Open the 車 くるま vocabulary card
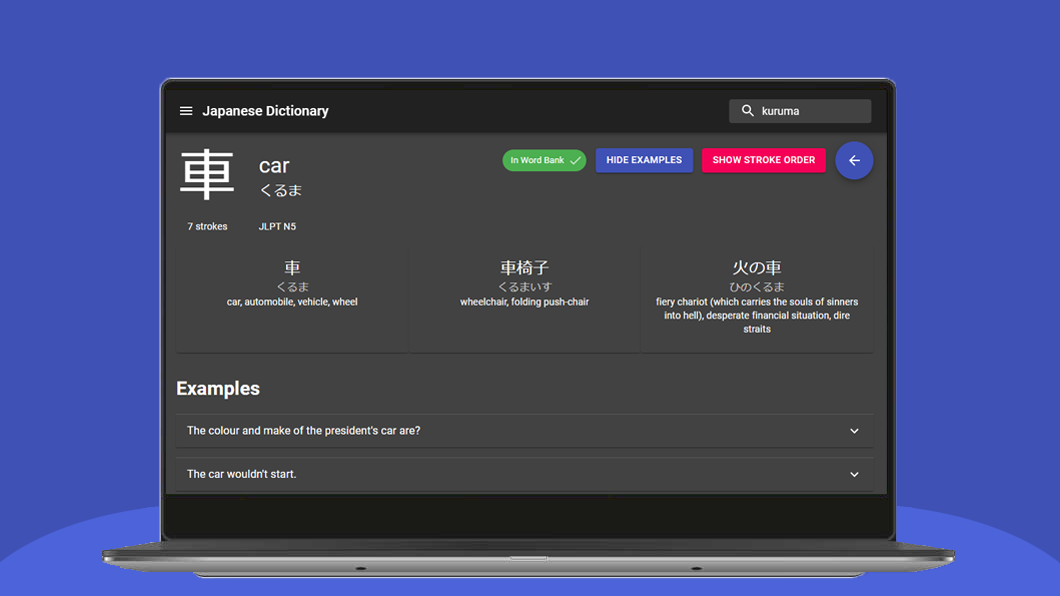1060x596 pixels. coord(292,300)
